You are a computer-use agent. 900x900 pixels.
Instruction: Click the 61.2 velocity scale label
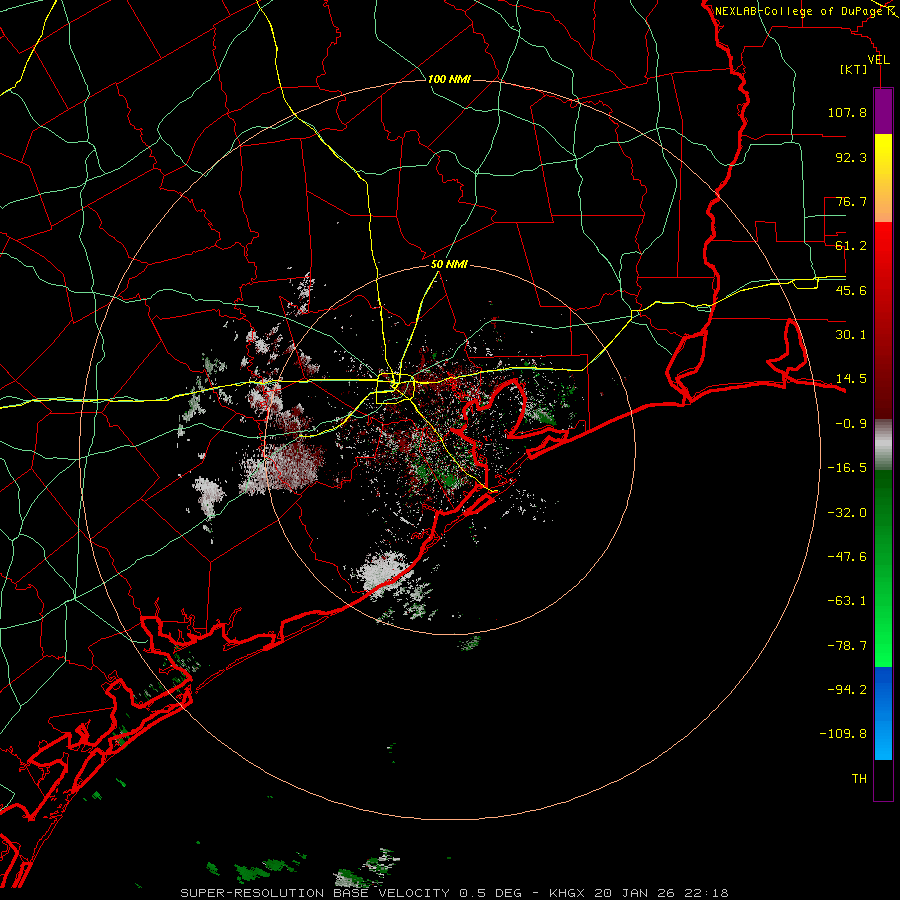pyautogui.click(x=851, y=246)
